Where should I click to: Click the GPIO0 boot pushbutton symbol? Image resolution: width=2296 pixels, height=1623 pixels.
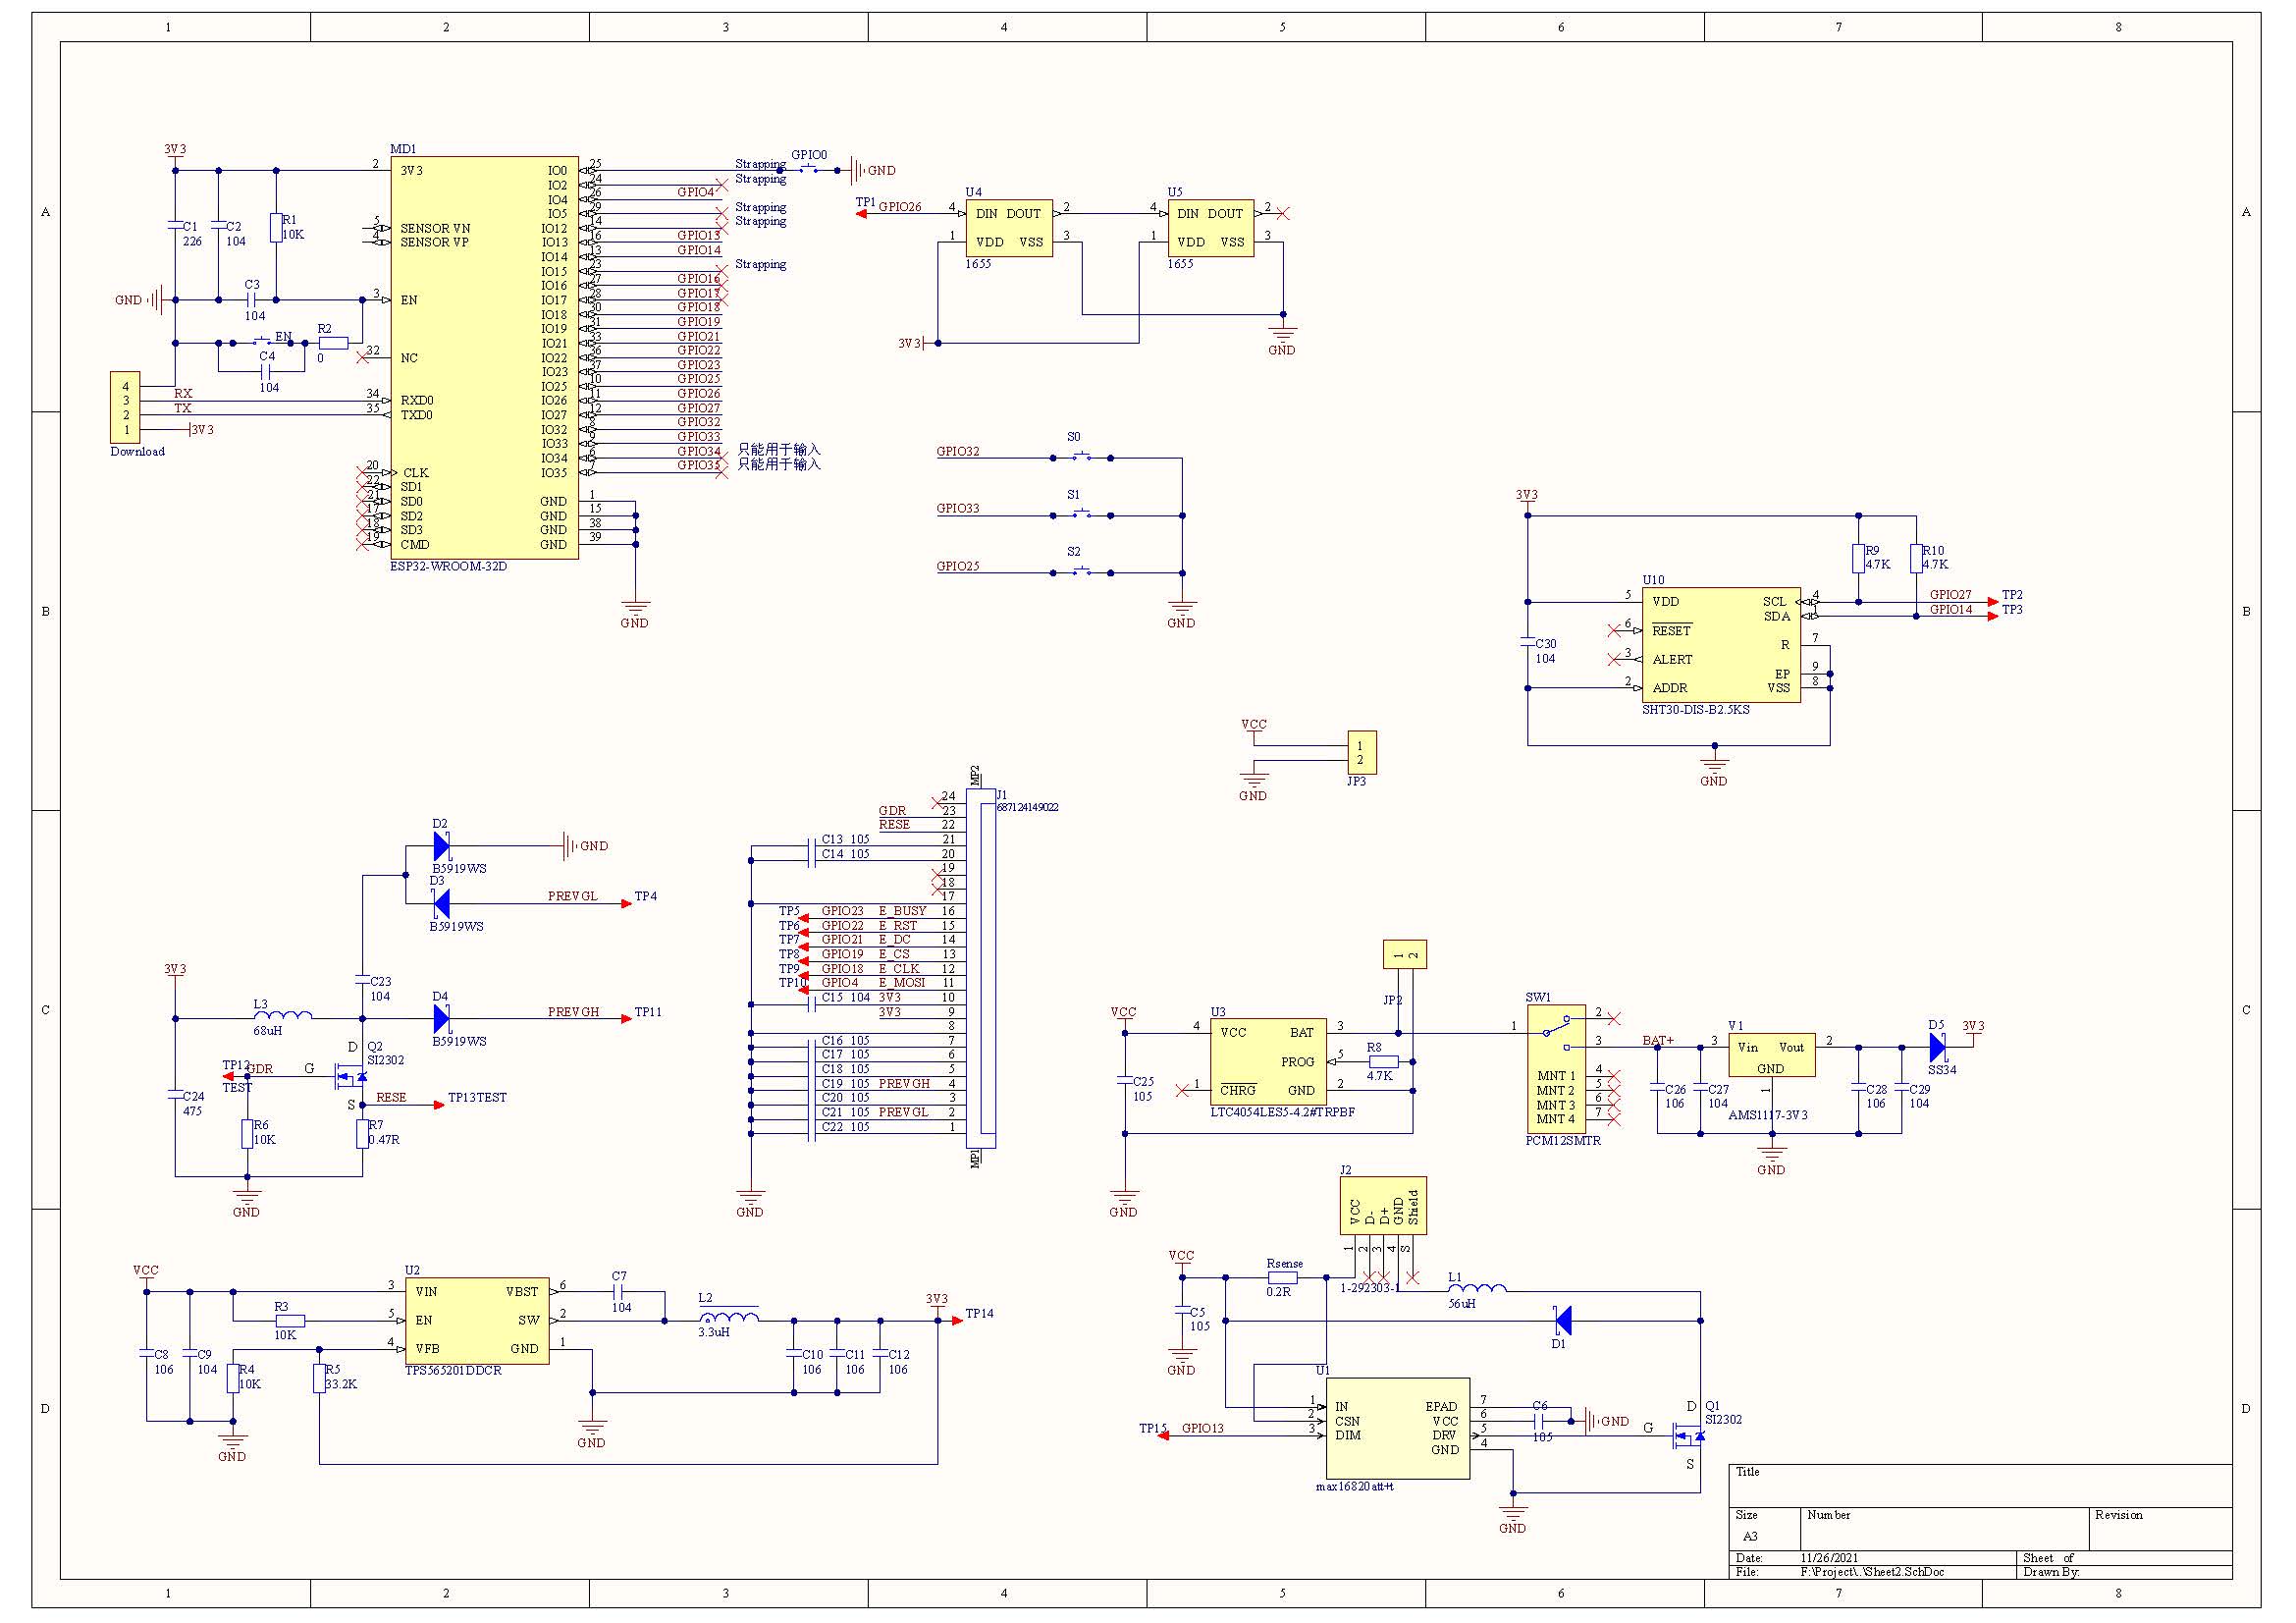pyautogui.click(x=808, y=169)
